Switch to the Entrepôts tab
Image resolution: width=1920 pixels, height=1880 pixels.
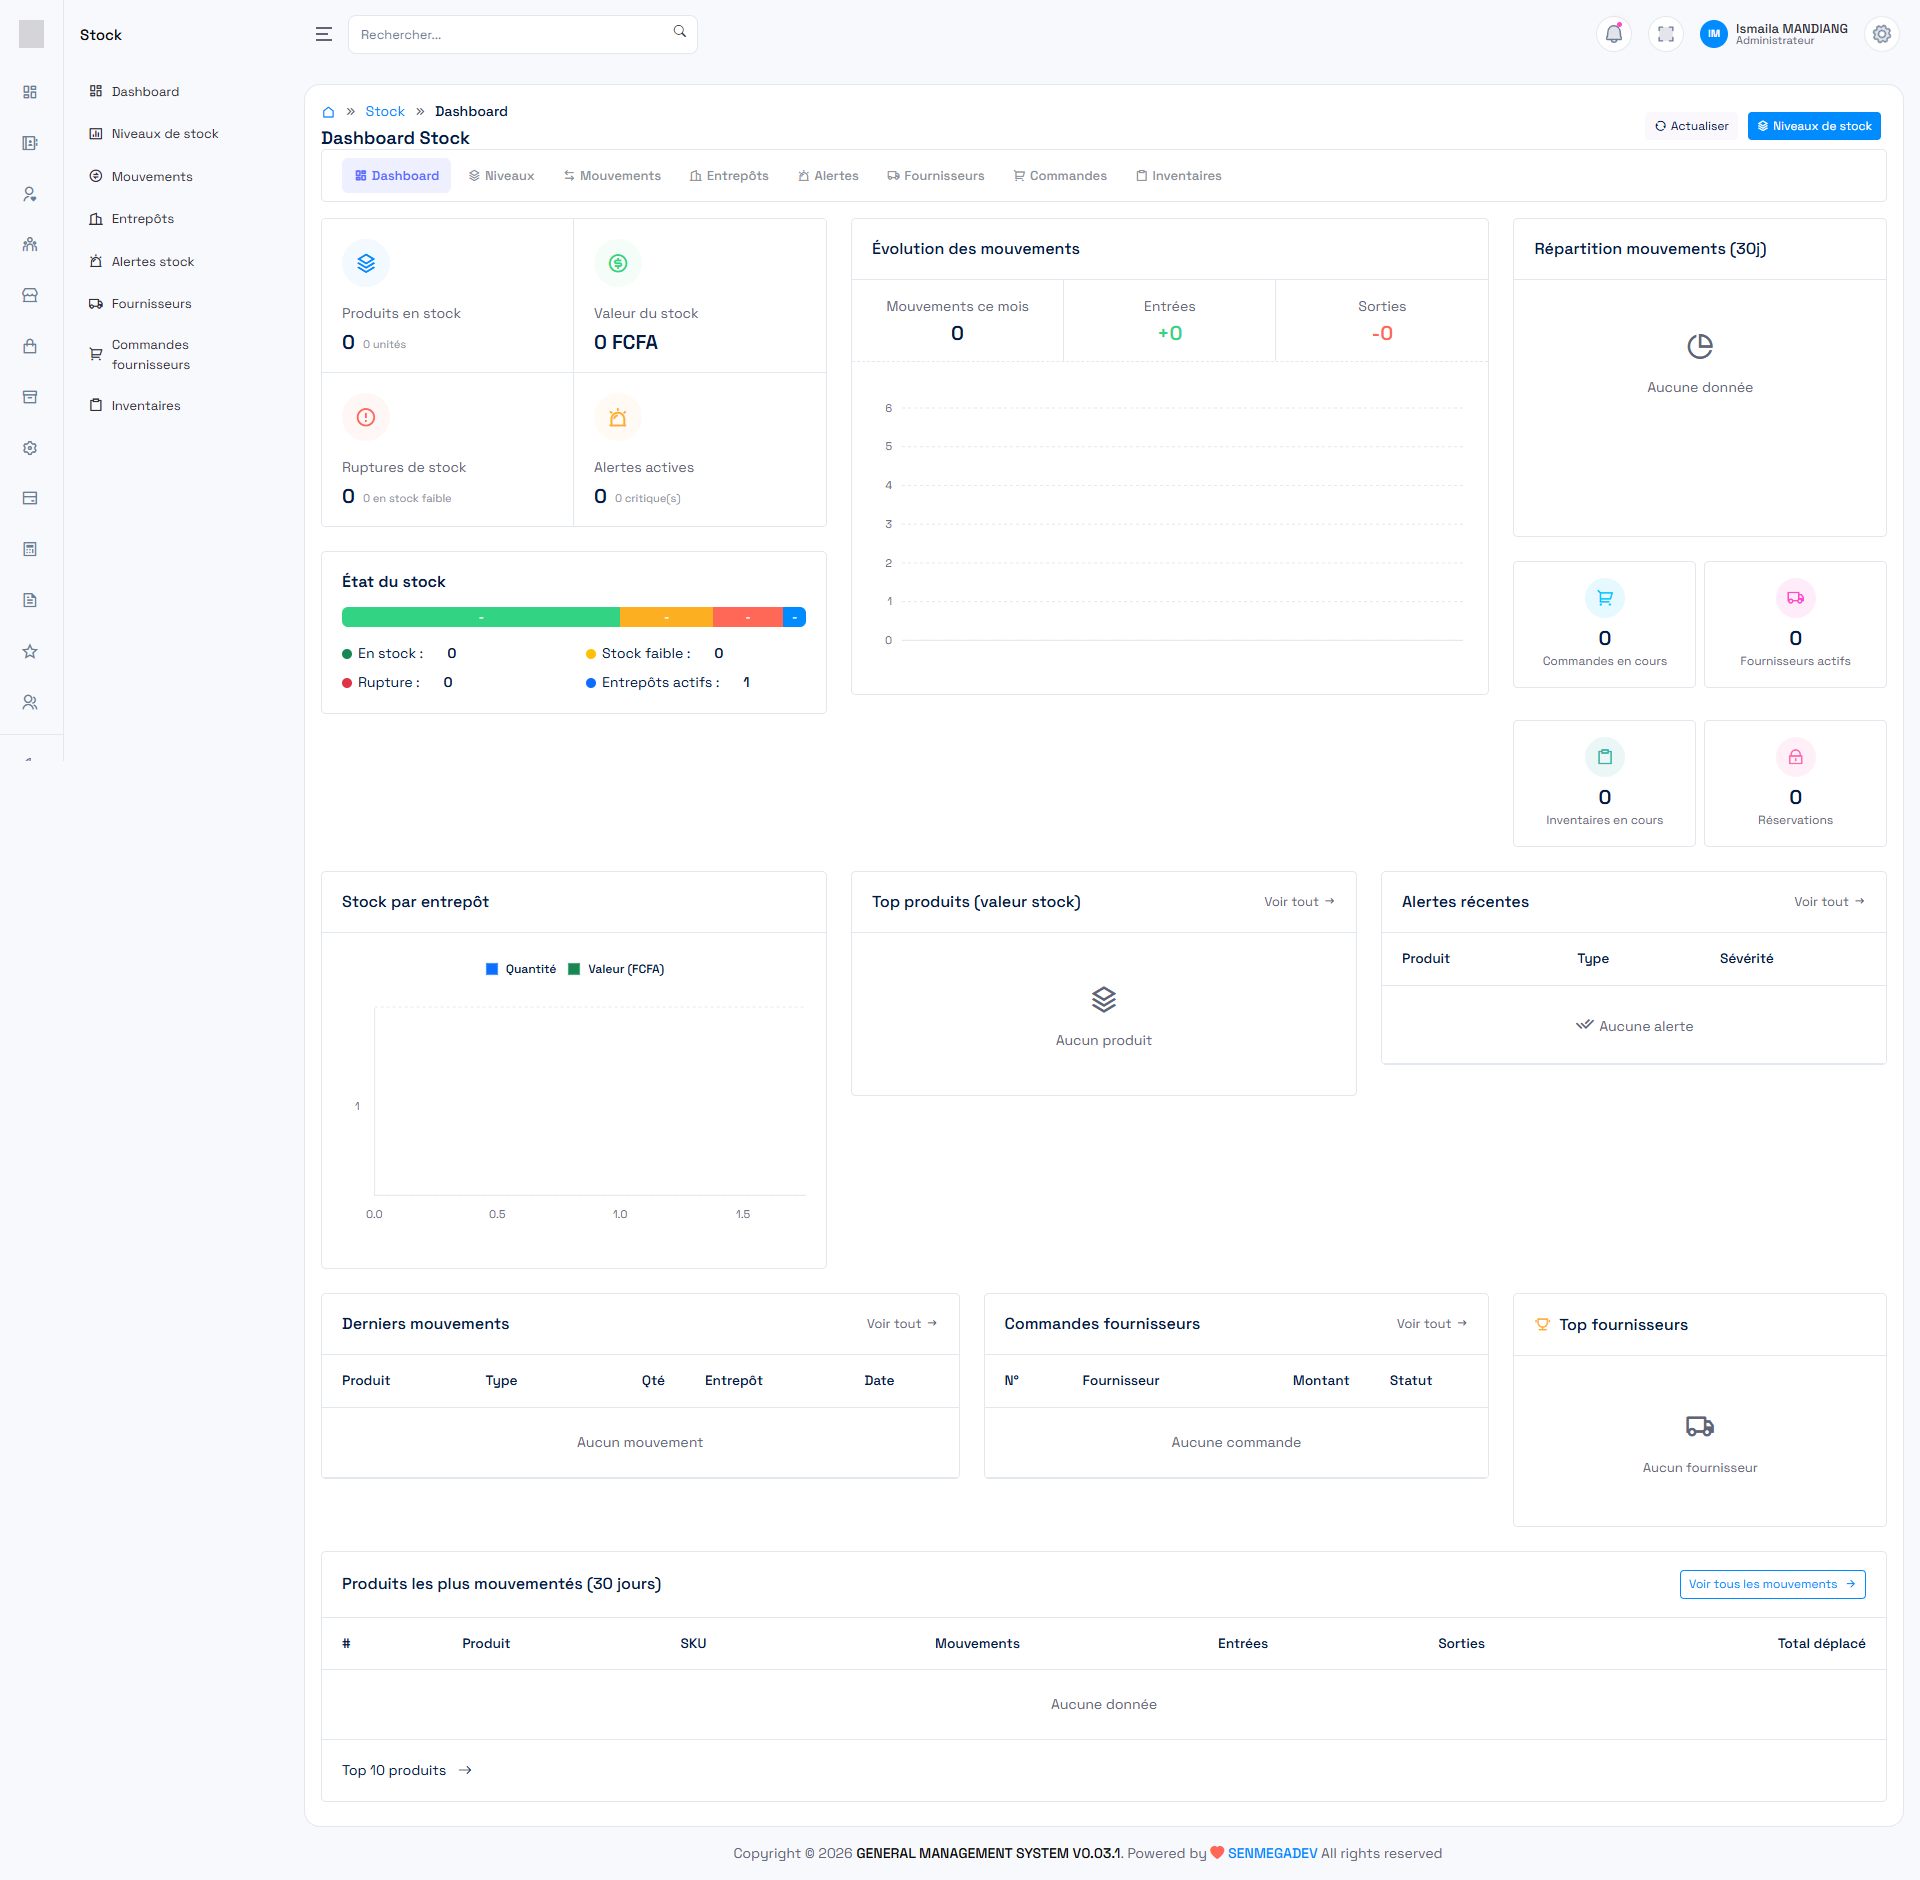(729, 176)
